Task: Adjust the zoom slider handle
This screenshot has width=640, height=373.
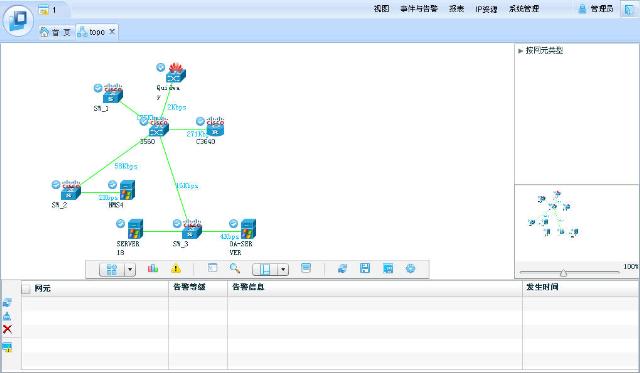Action: coord(563,273)
